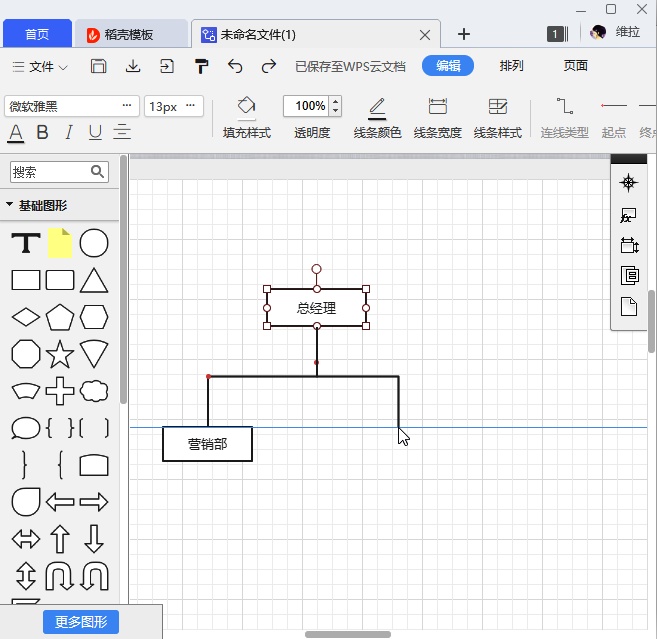Choose the line start point (起点) style
Viewport: 657px width, 639px height.
click(614, 118)
